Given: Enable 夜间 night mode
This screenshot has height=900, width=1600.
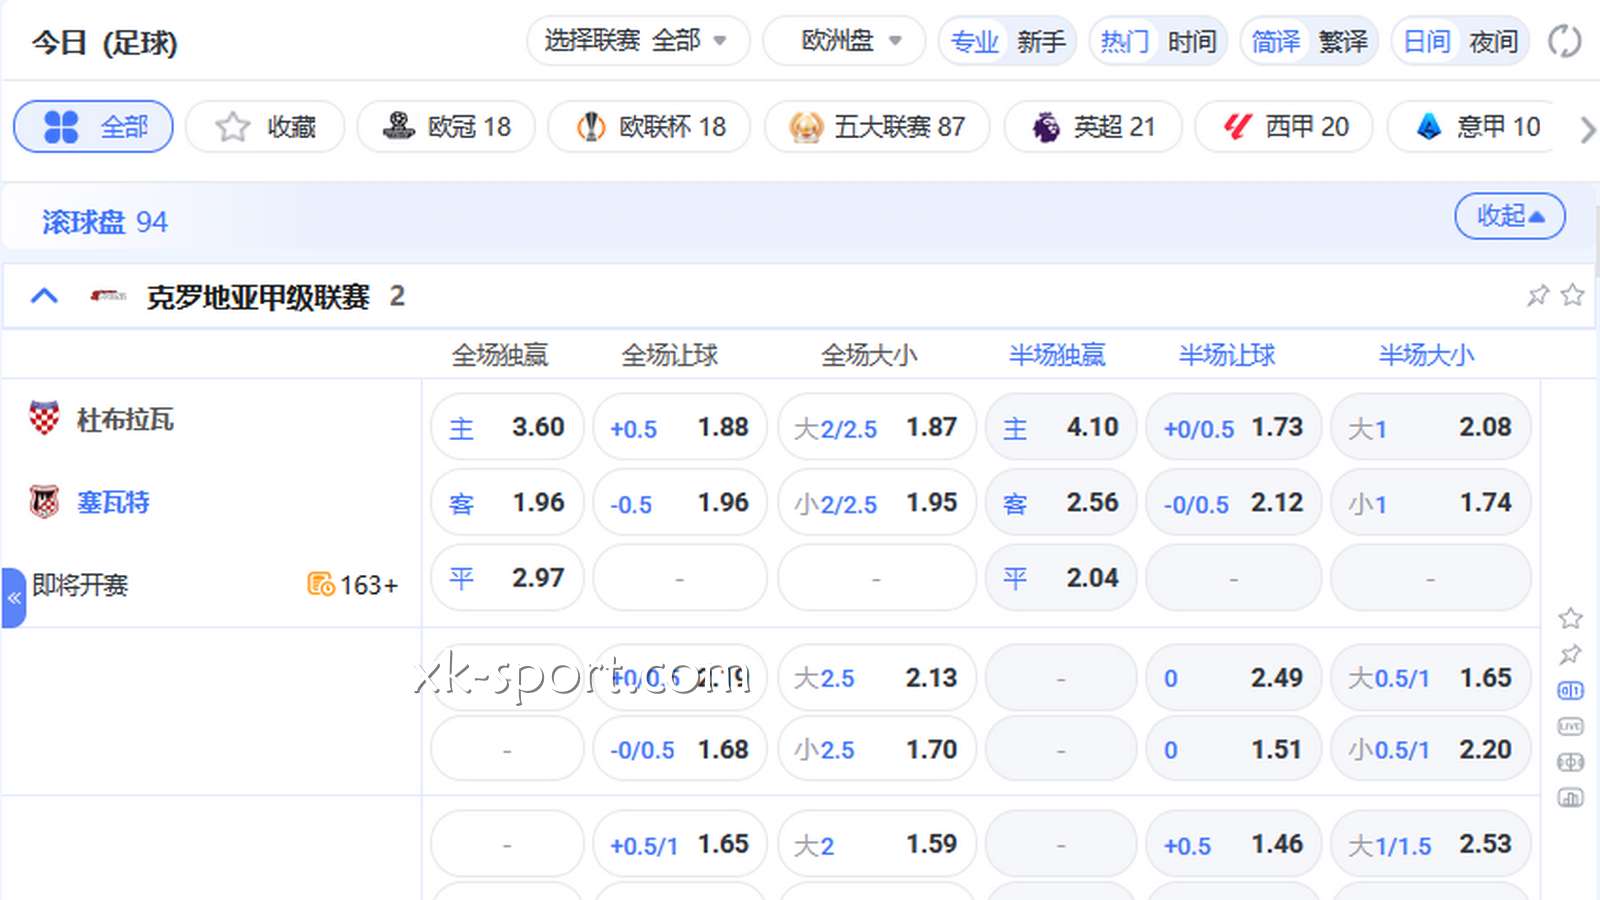Looking at the screenshot, I should pos(1493,42).
